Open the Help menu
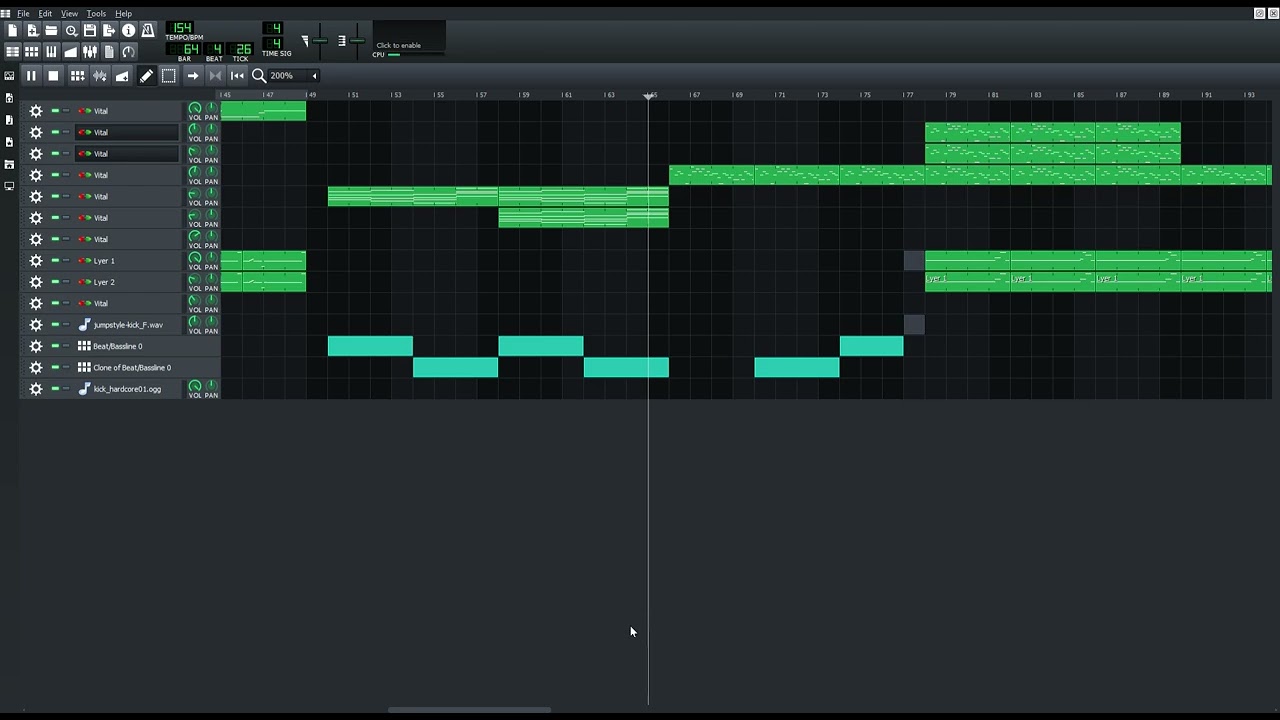 pos(123,14)
